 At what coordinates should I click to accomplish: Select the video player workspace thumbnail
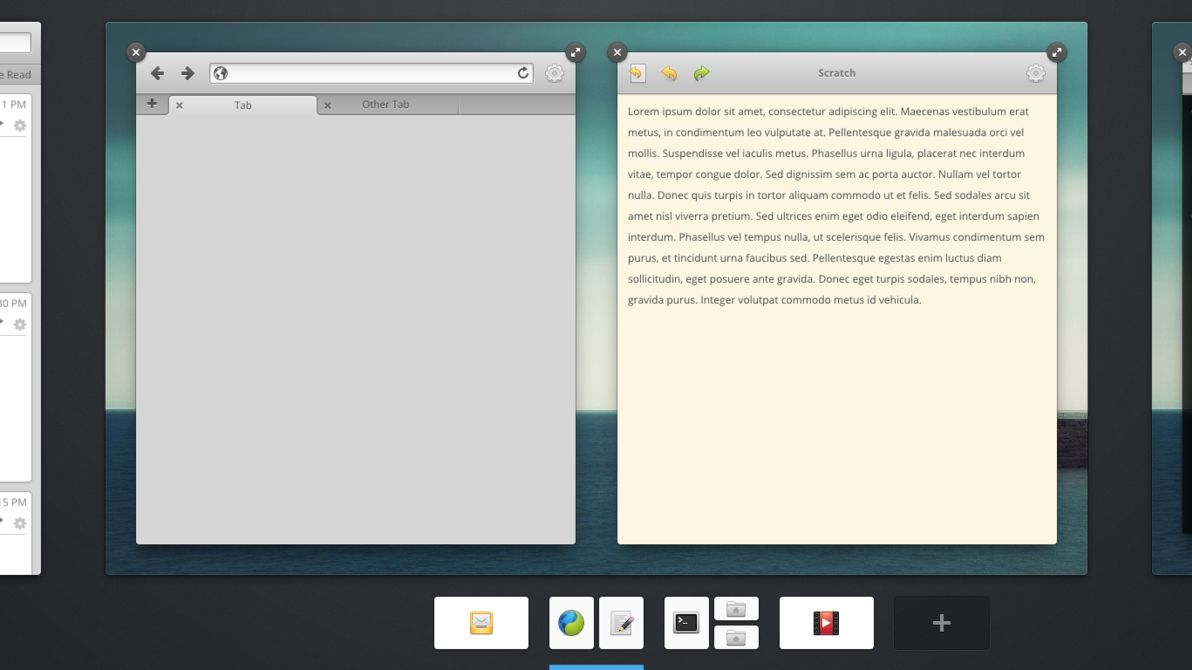[x=826, y=623]
